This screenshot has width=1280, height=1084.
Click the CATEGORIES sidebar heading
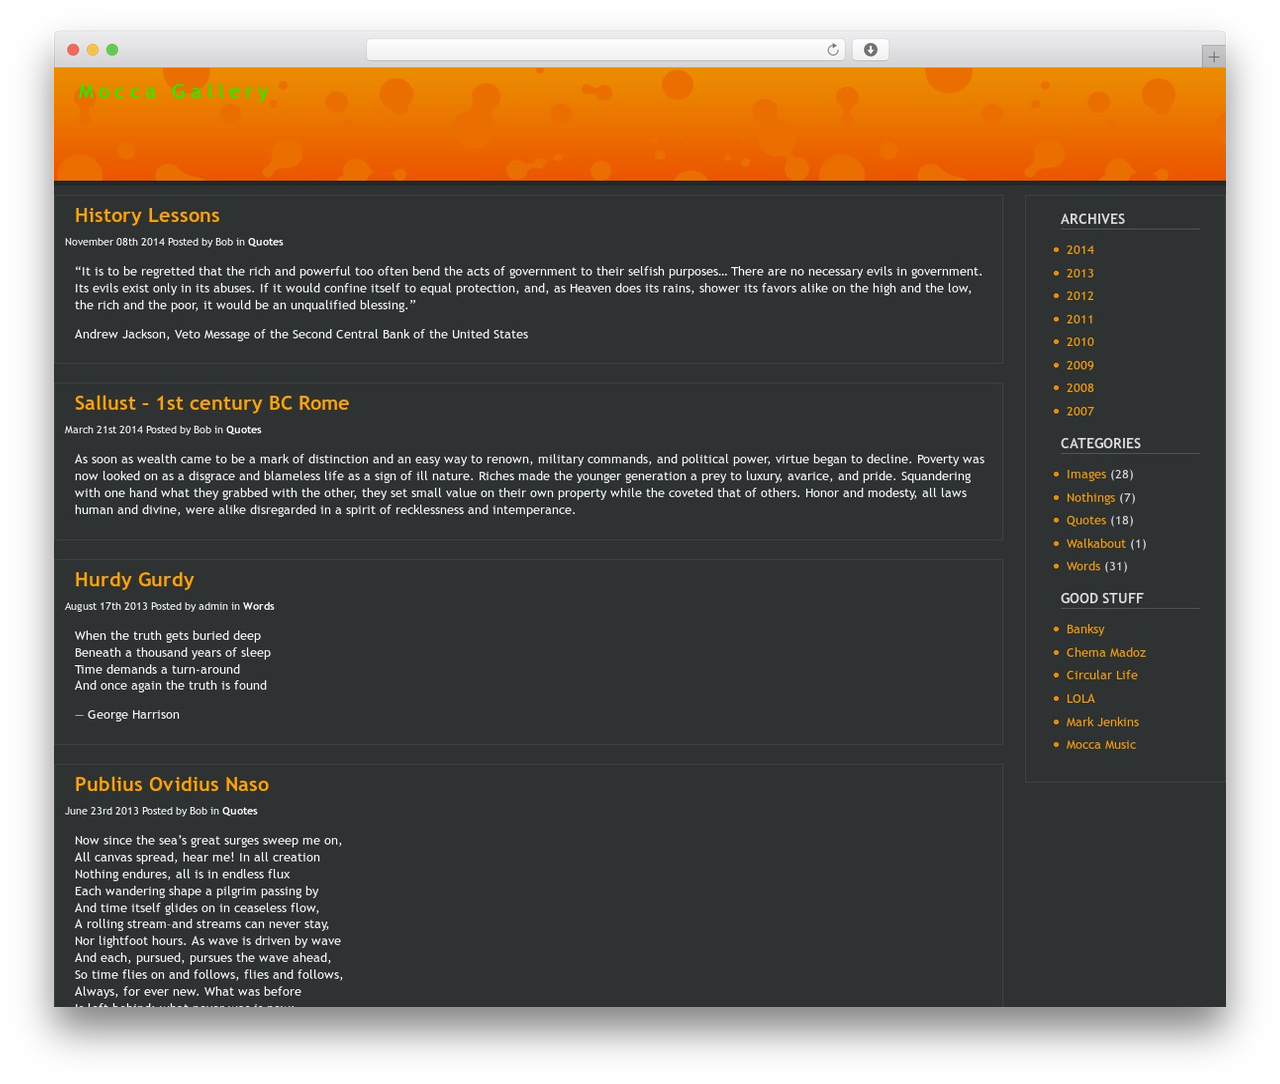point(1101,443)
